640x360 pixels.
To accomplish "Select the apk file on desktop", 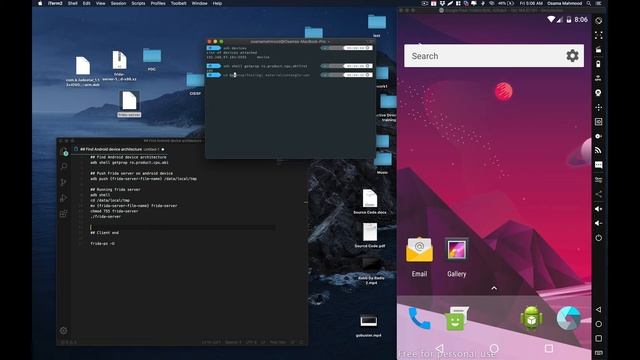I will click(x=83, y=71).
